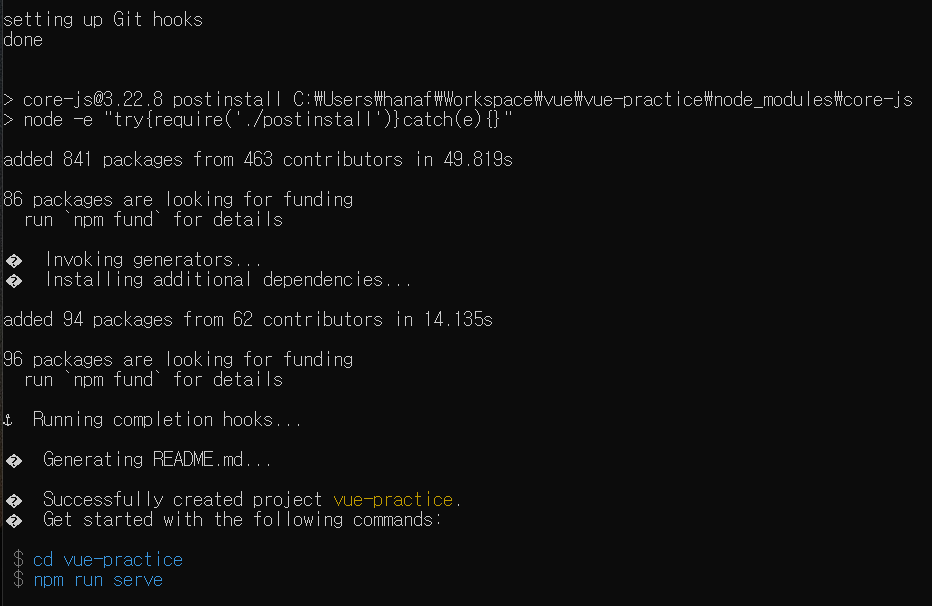The height and width of the screenshot is (606, 932).
Task: Click the added 94 packages line
Action: coord(248,319)
